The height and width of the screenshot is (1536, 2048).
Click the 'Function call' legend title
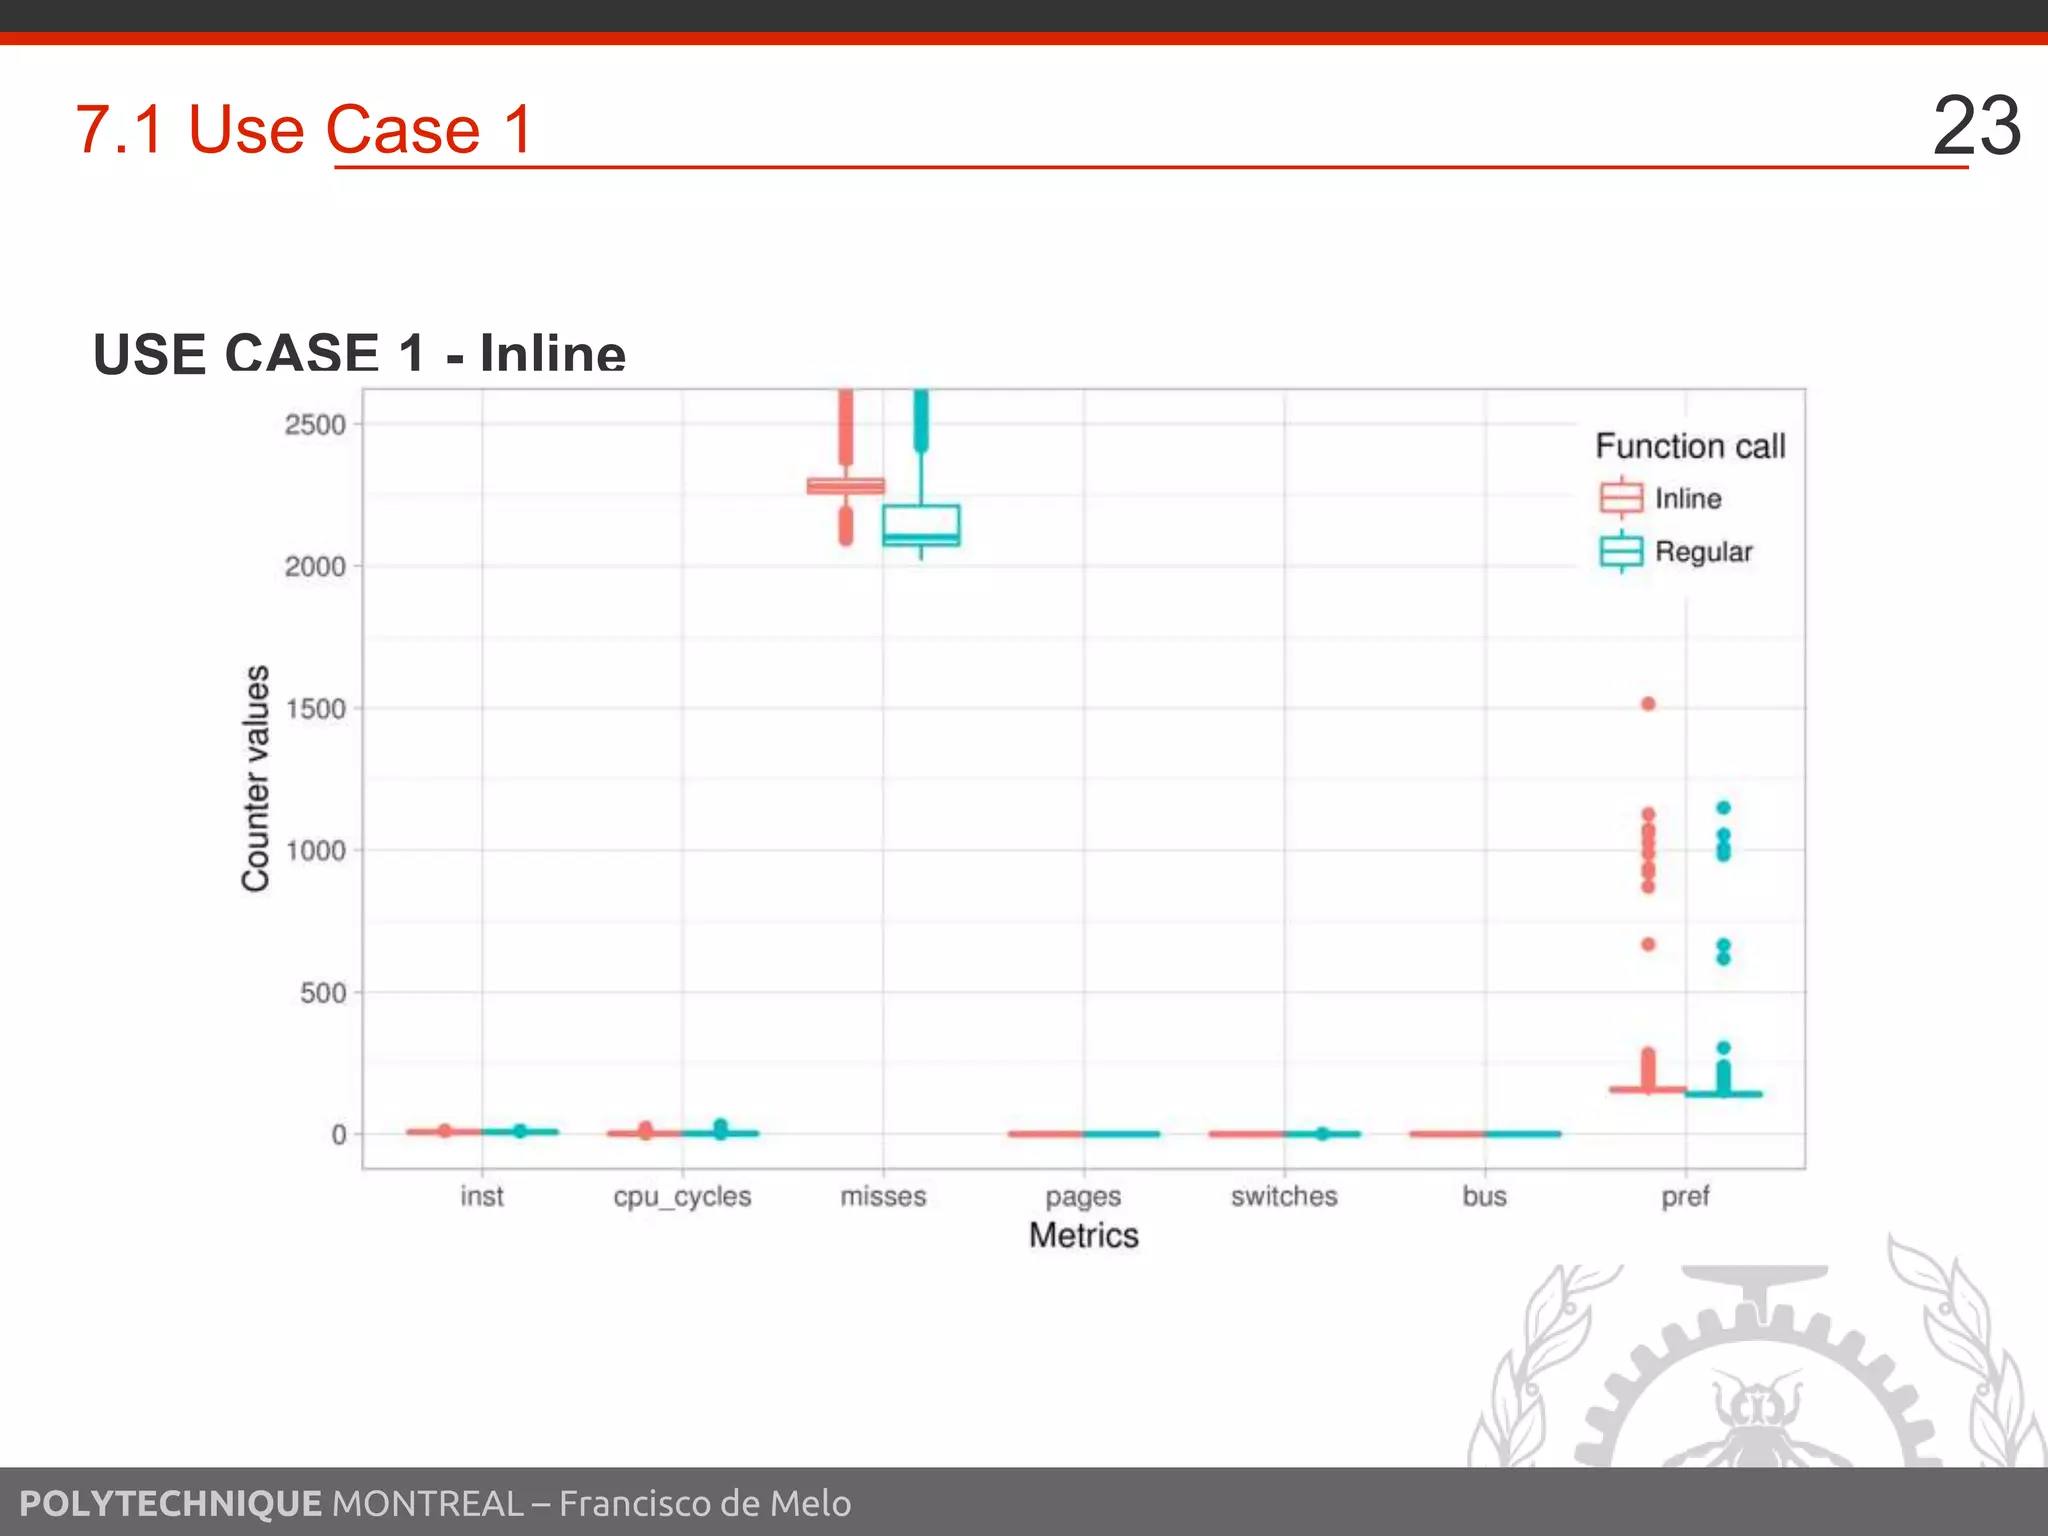pos(1690,446)
